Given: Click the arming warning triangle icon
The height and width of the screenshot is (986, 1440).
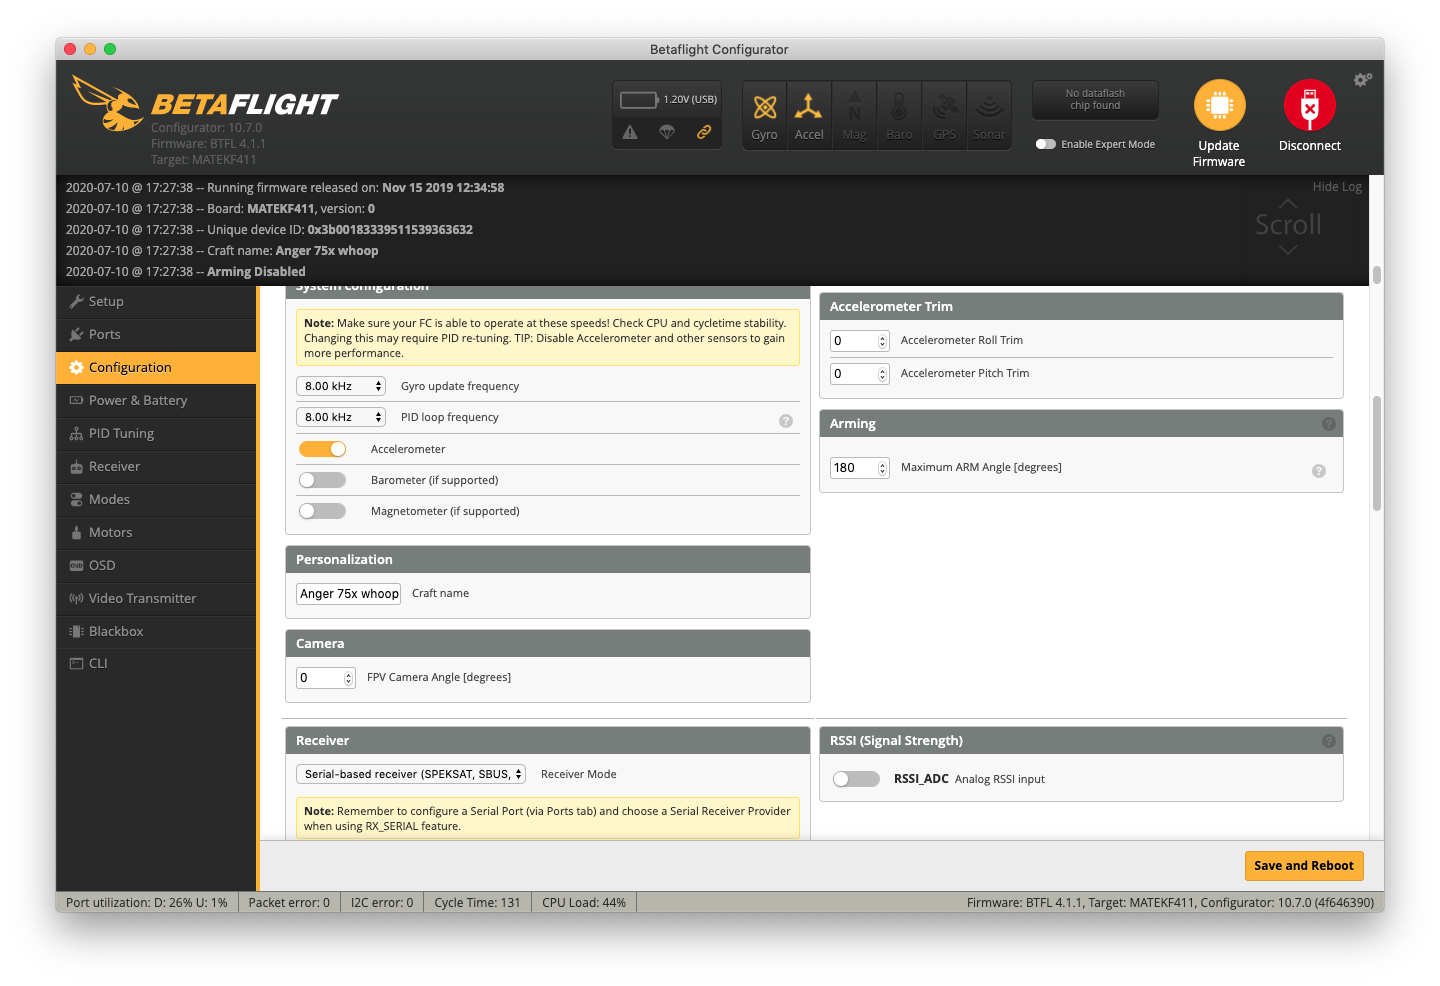Looking at the screenshot, I should point(630,132).
